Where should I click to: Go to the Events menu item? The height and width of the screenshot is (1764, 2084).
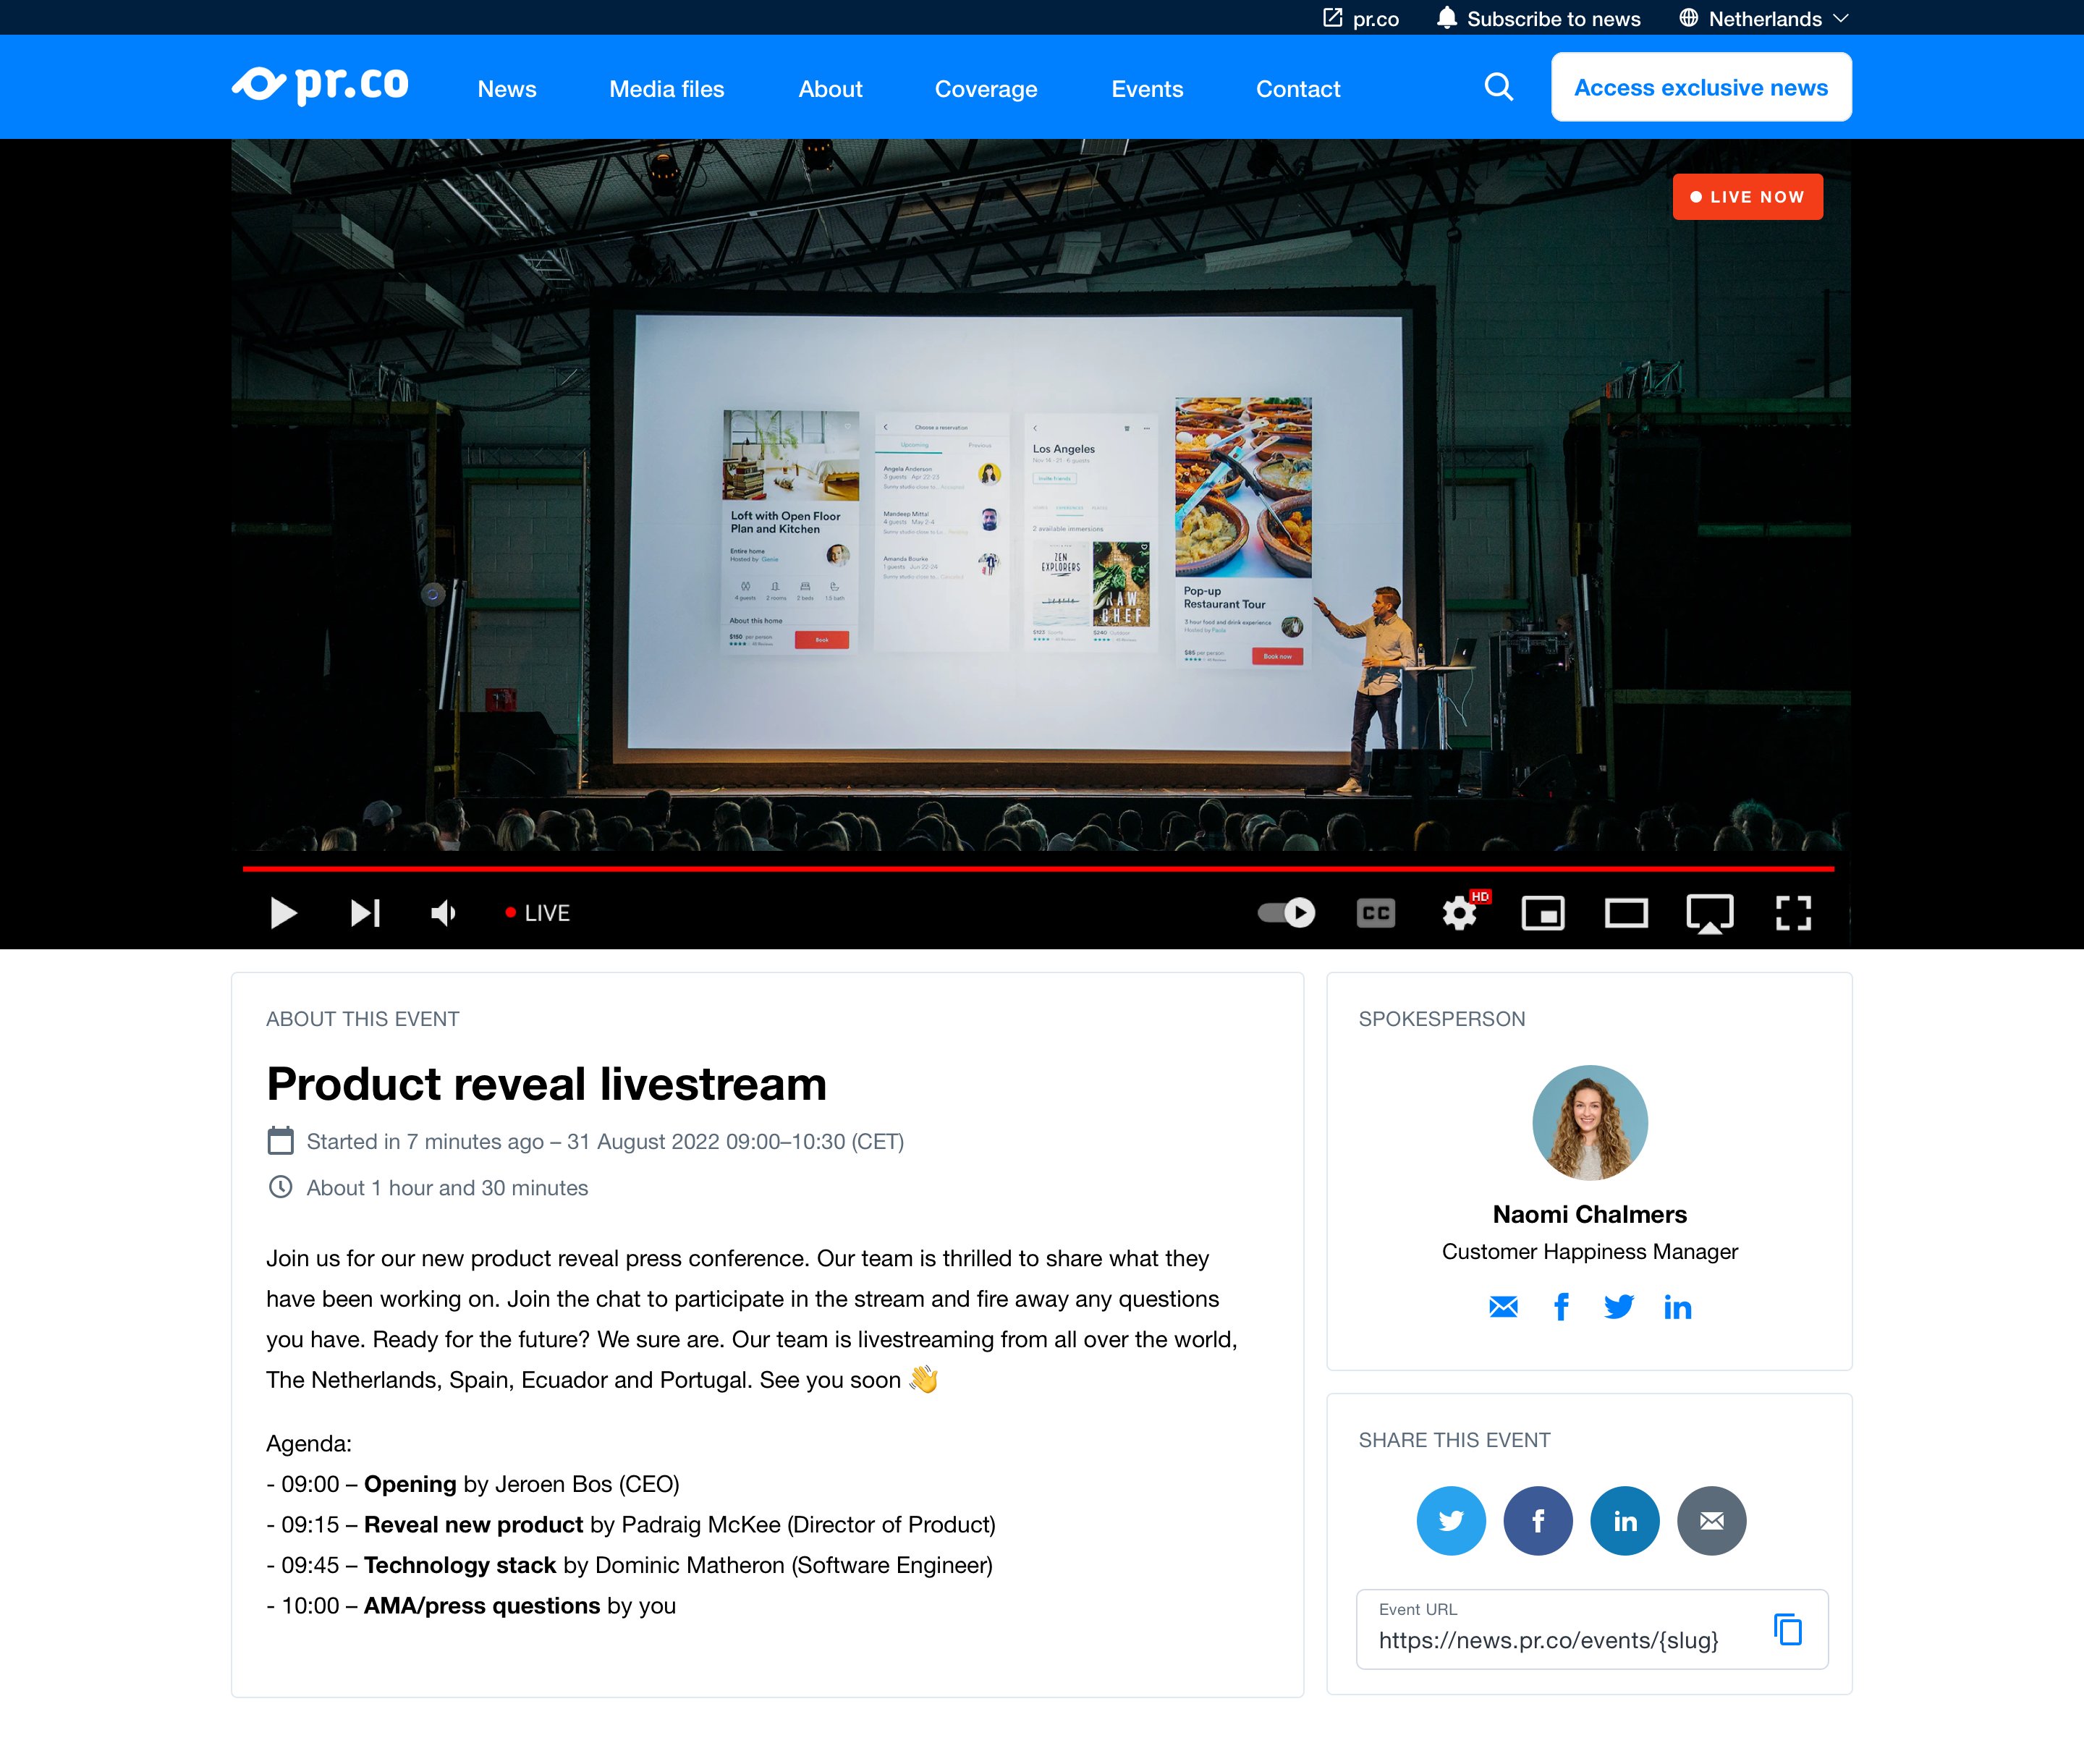[1147, 89]
